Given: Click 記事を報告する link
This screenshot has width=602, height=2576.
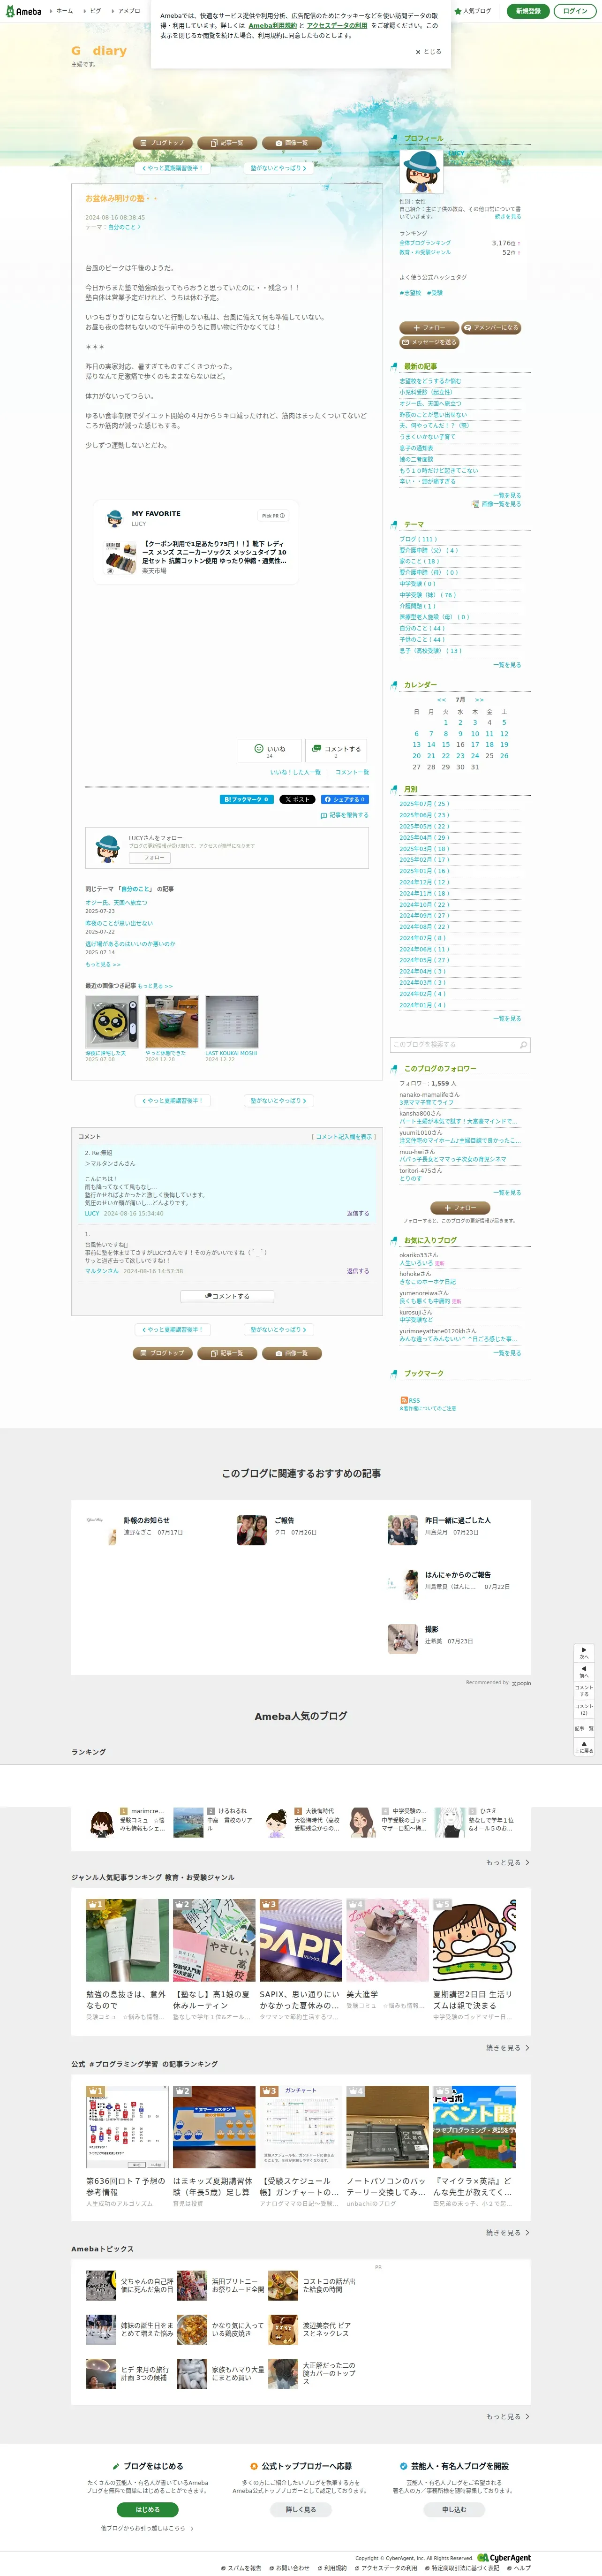Looking at the screenshot, I should (345, 815).
